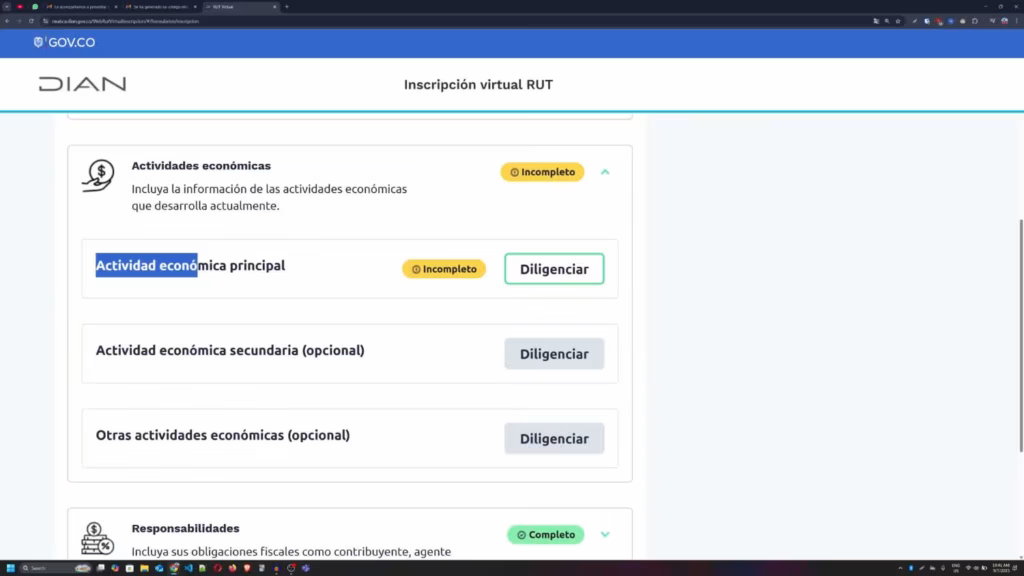Open Brave browser from the taskbar
Viewport: 1024px width, 576px height.
pyautogui.click(x=247, y=568)
